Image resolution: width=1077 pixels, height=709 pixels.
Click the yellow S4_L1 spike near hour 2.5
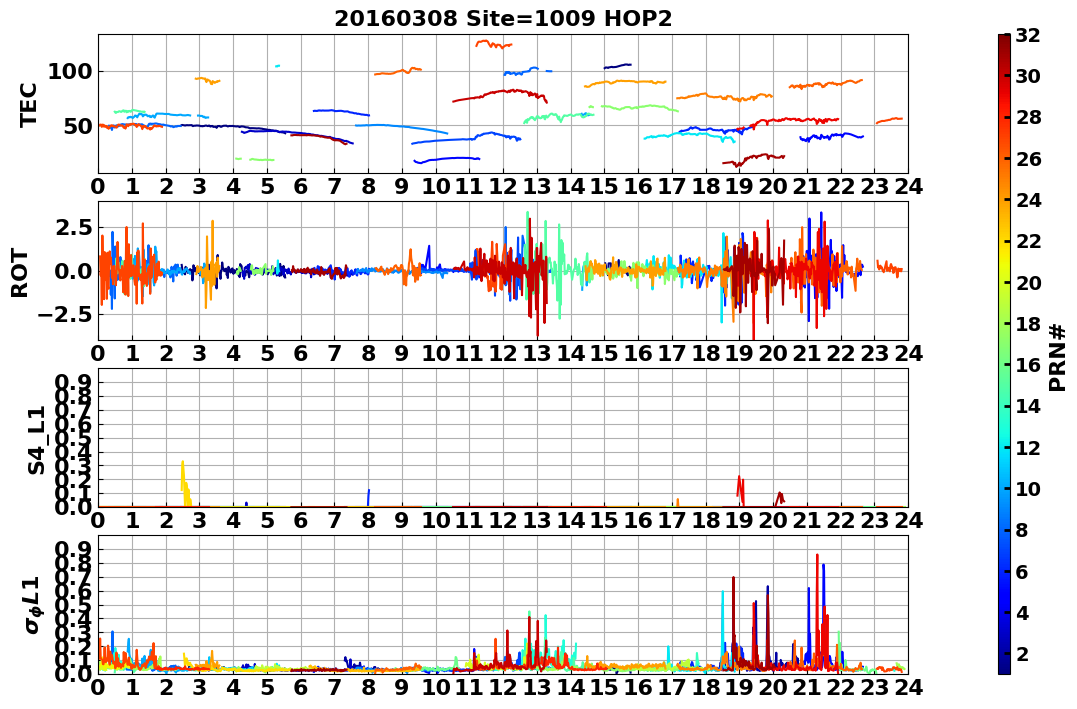tap(185, 483)
